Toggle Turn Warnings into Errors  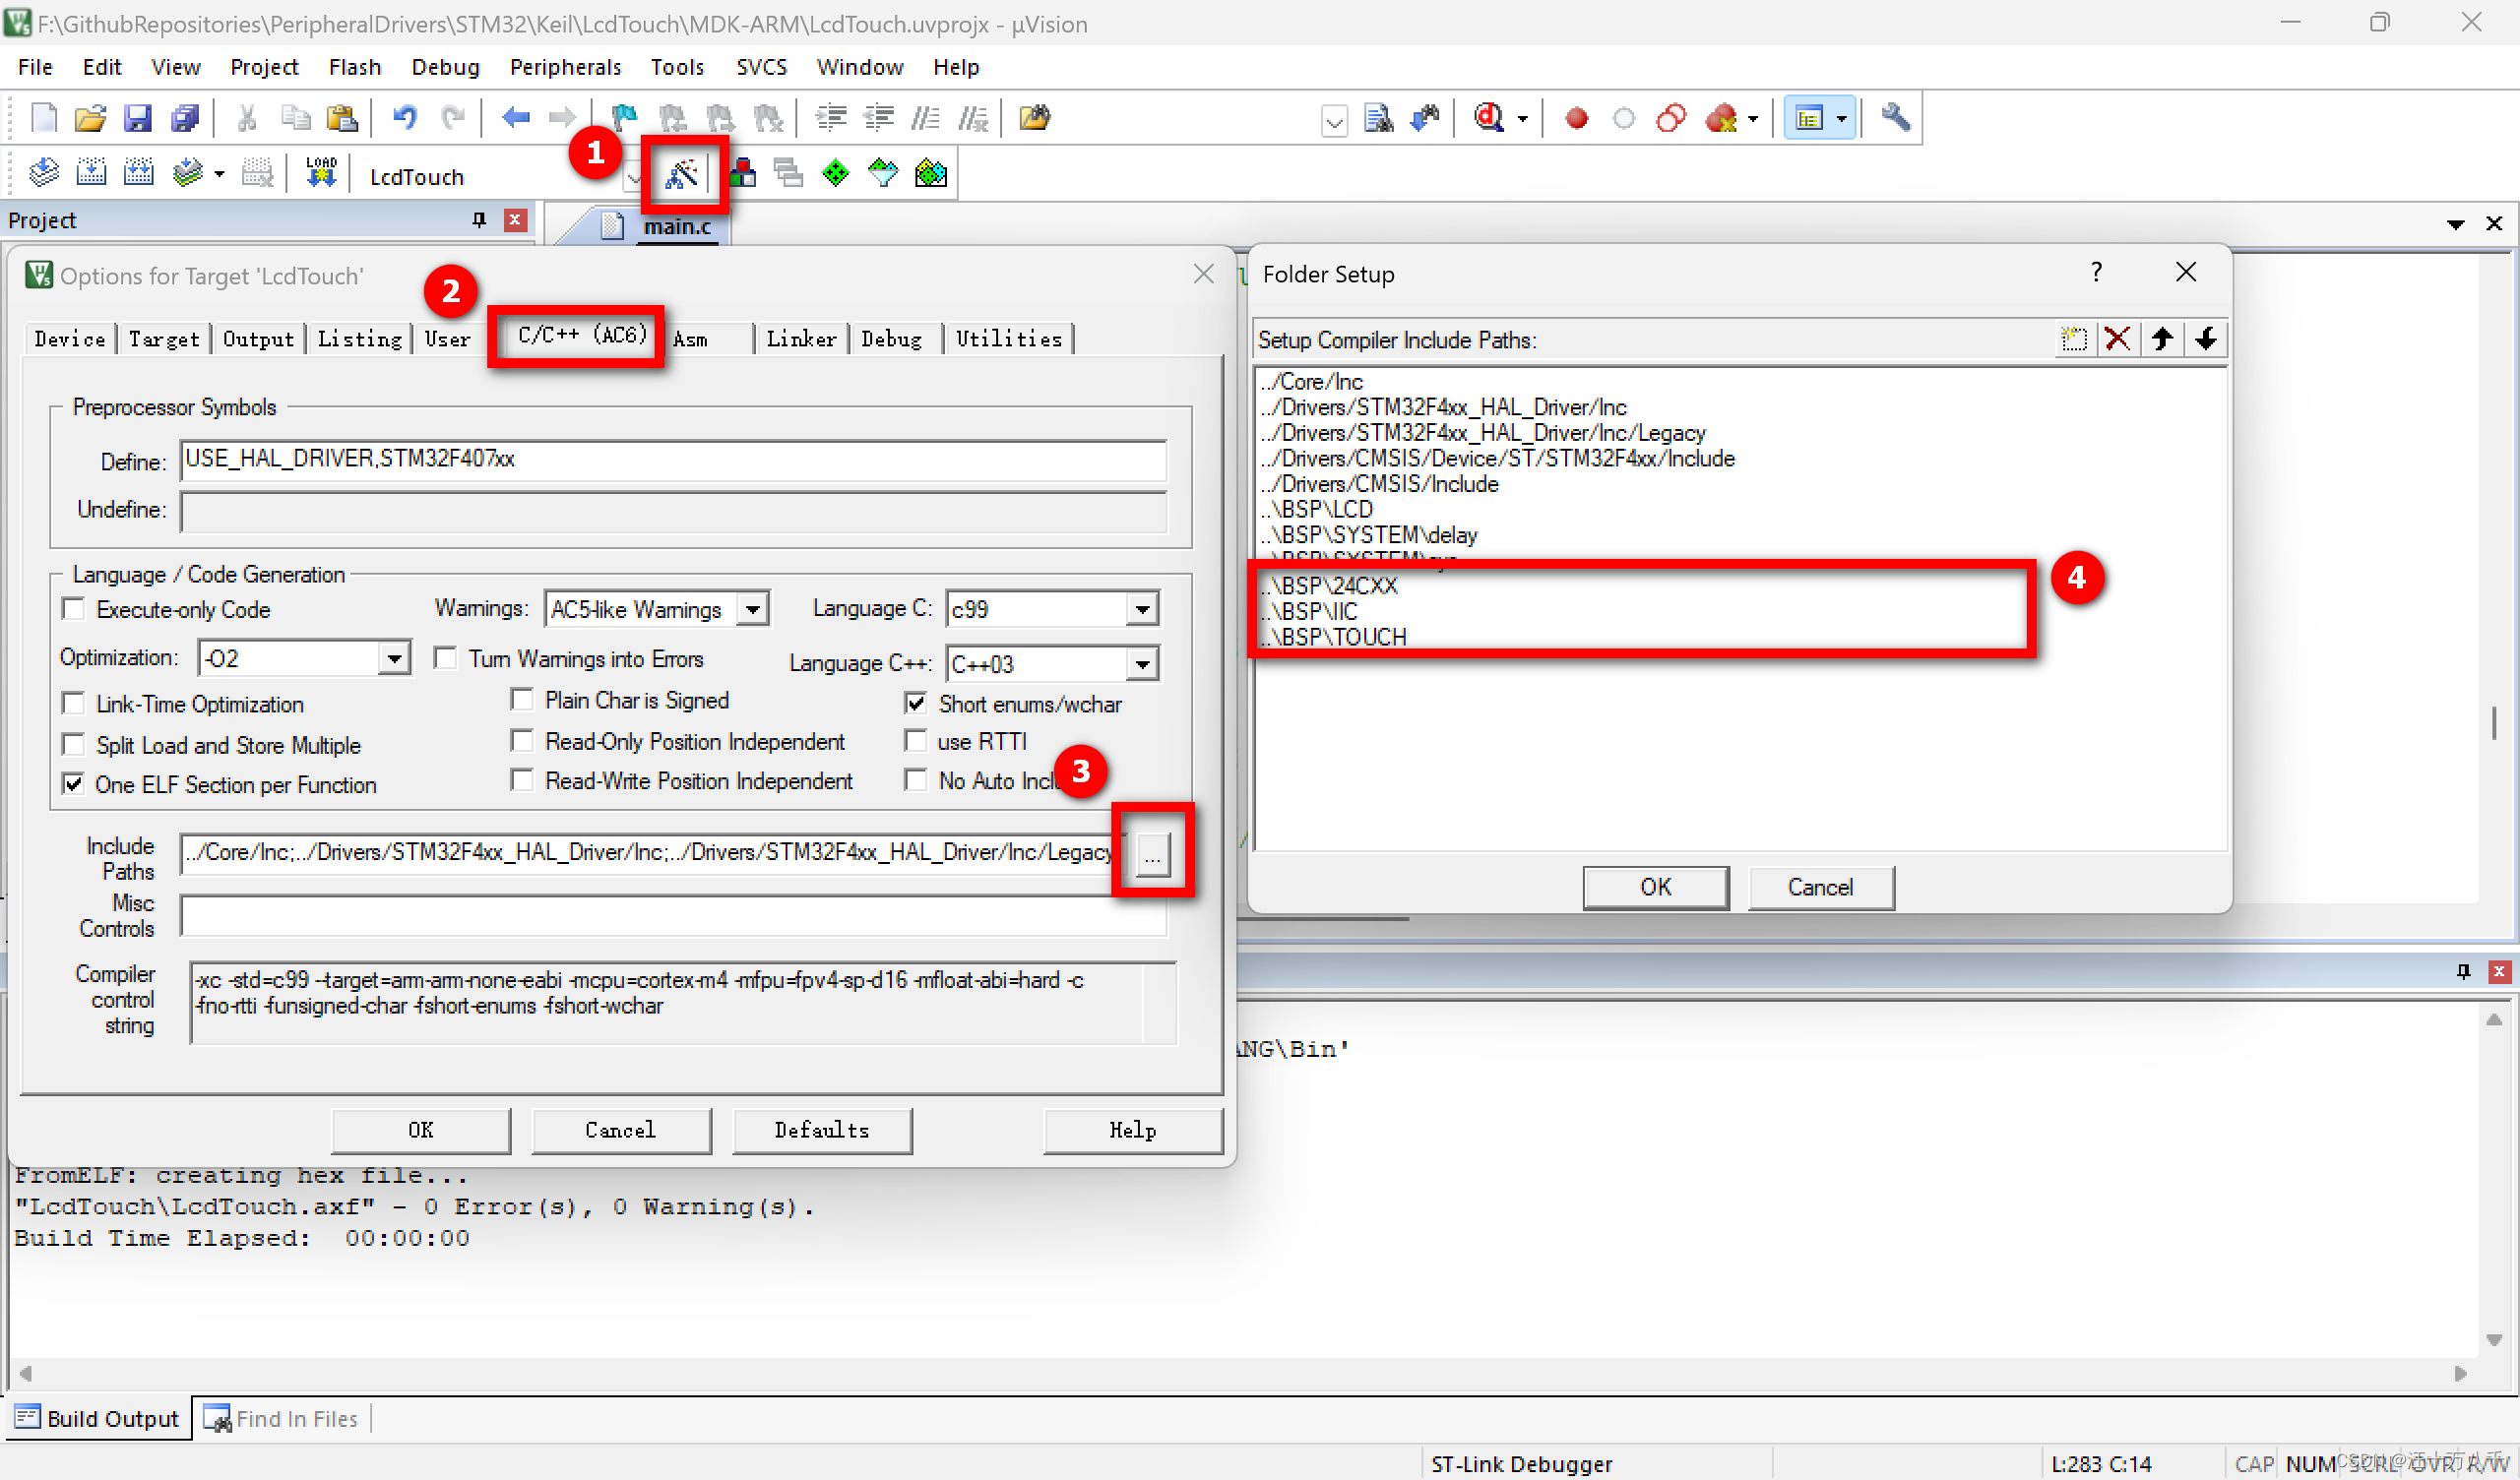coord(445,658)
